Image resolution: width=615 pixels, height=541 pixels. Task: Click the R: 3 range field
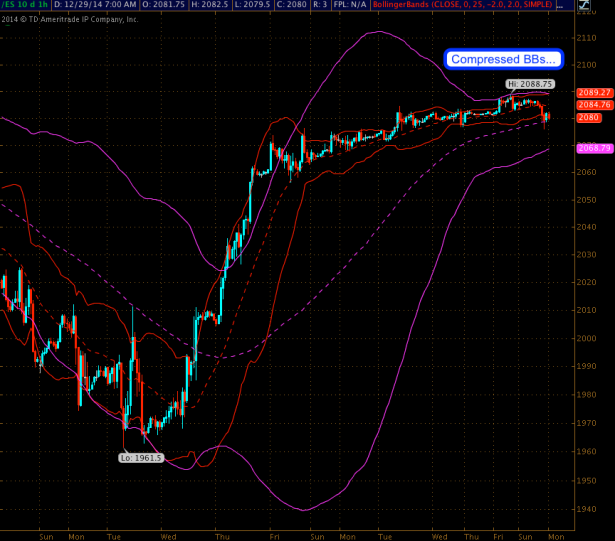[x=347, y=5]
